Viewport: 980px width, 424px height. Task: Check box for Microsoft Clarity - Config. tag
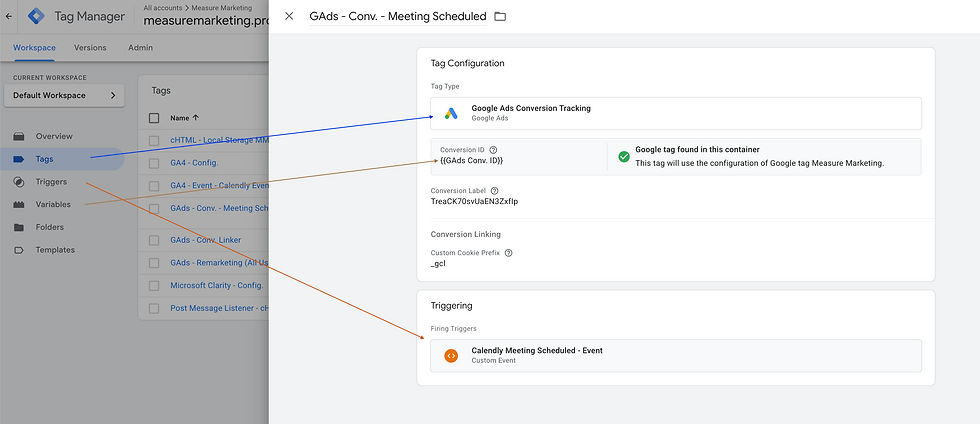(x=154, y=286)
